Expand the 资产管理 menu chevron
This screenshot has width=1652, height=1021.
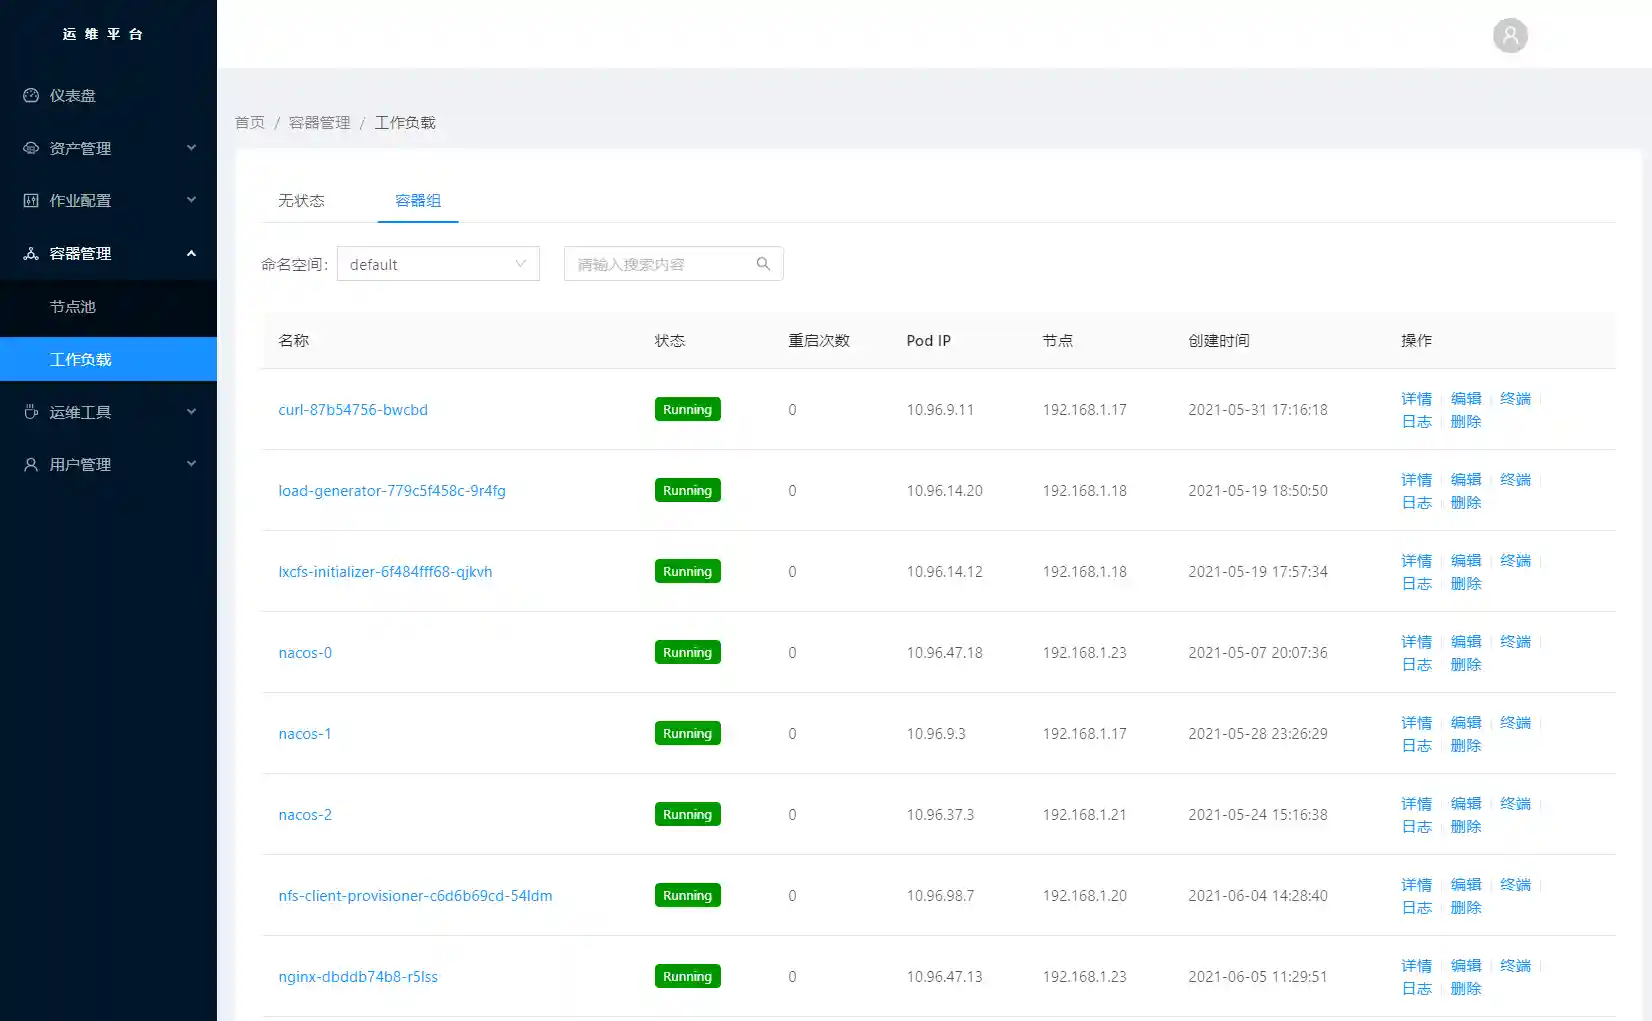[191, 148]
